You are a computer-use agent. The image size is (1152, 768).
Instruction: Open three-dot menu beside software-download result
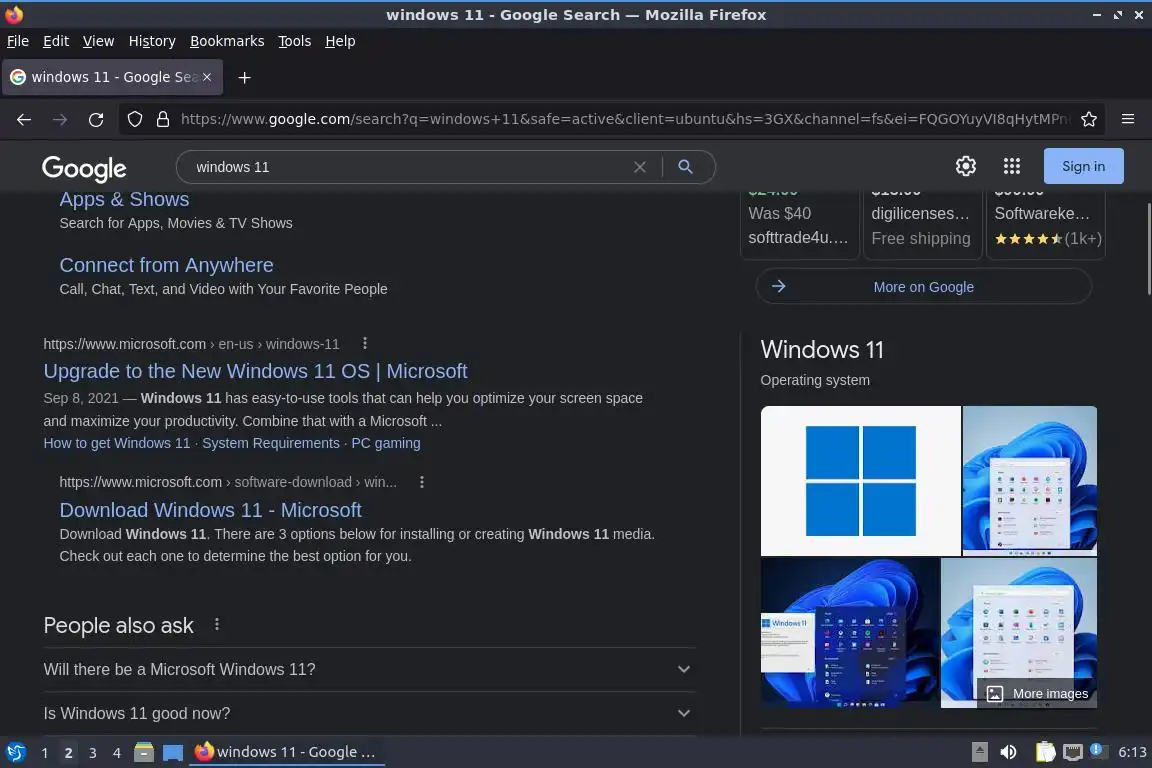tap(422, 482)
